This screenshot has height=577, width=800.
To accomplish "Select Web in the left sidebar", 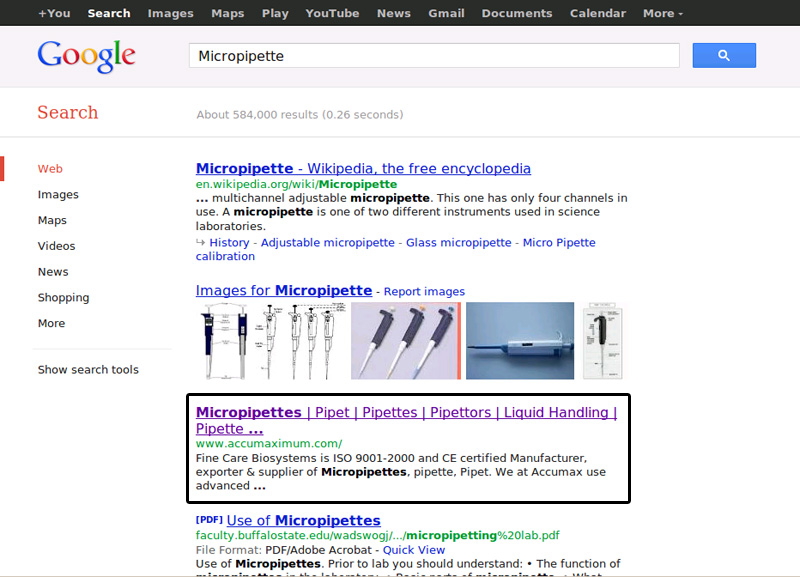I will point(50,169).
